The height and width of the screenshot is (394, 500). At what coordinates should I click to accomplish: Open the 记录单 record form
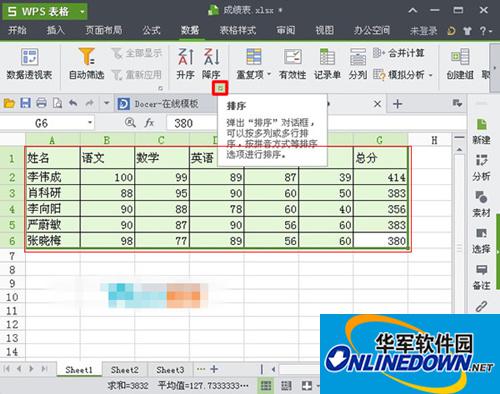click(327, 64)
